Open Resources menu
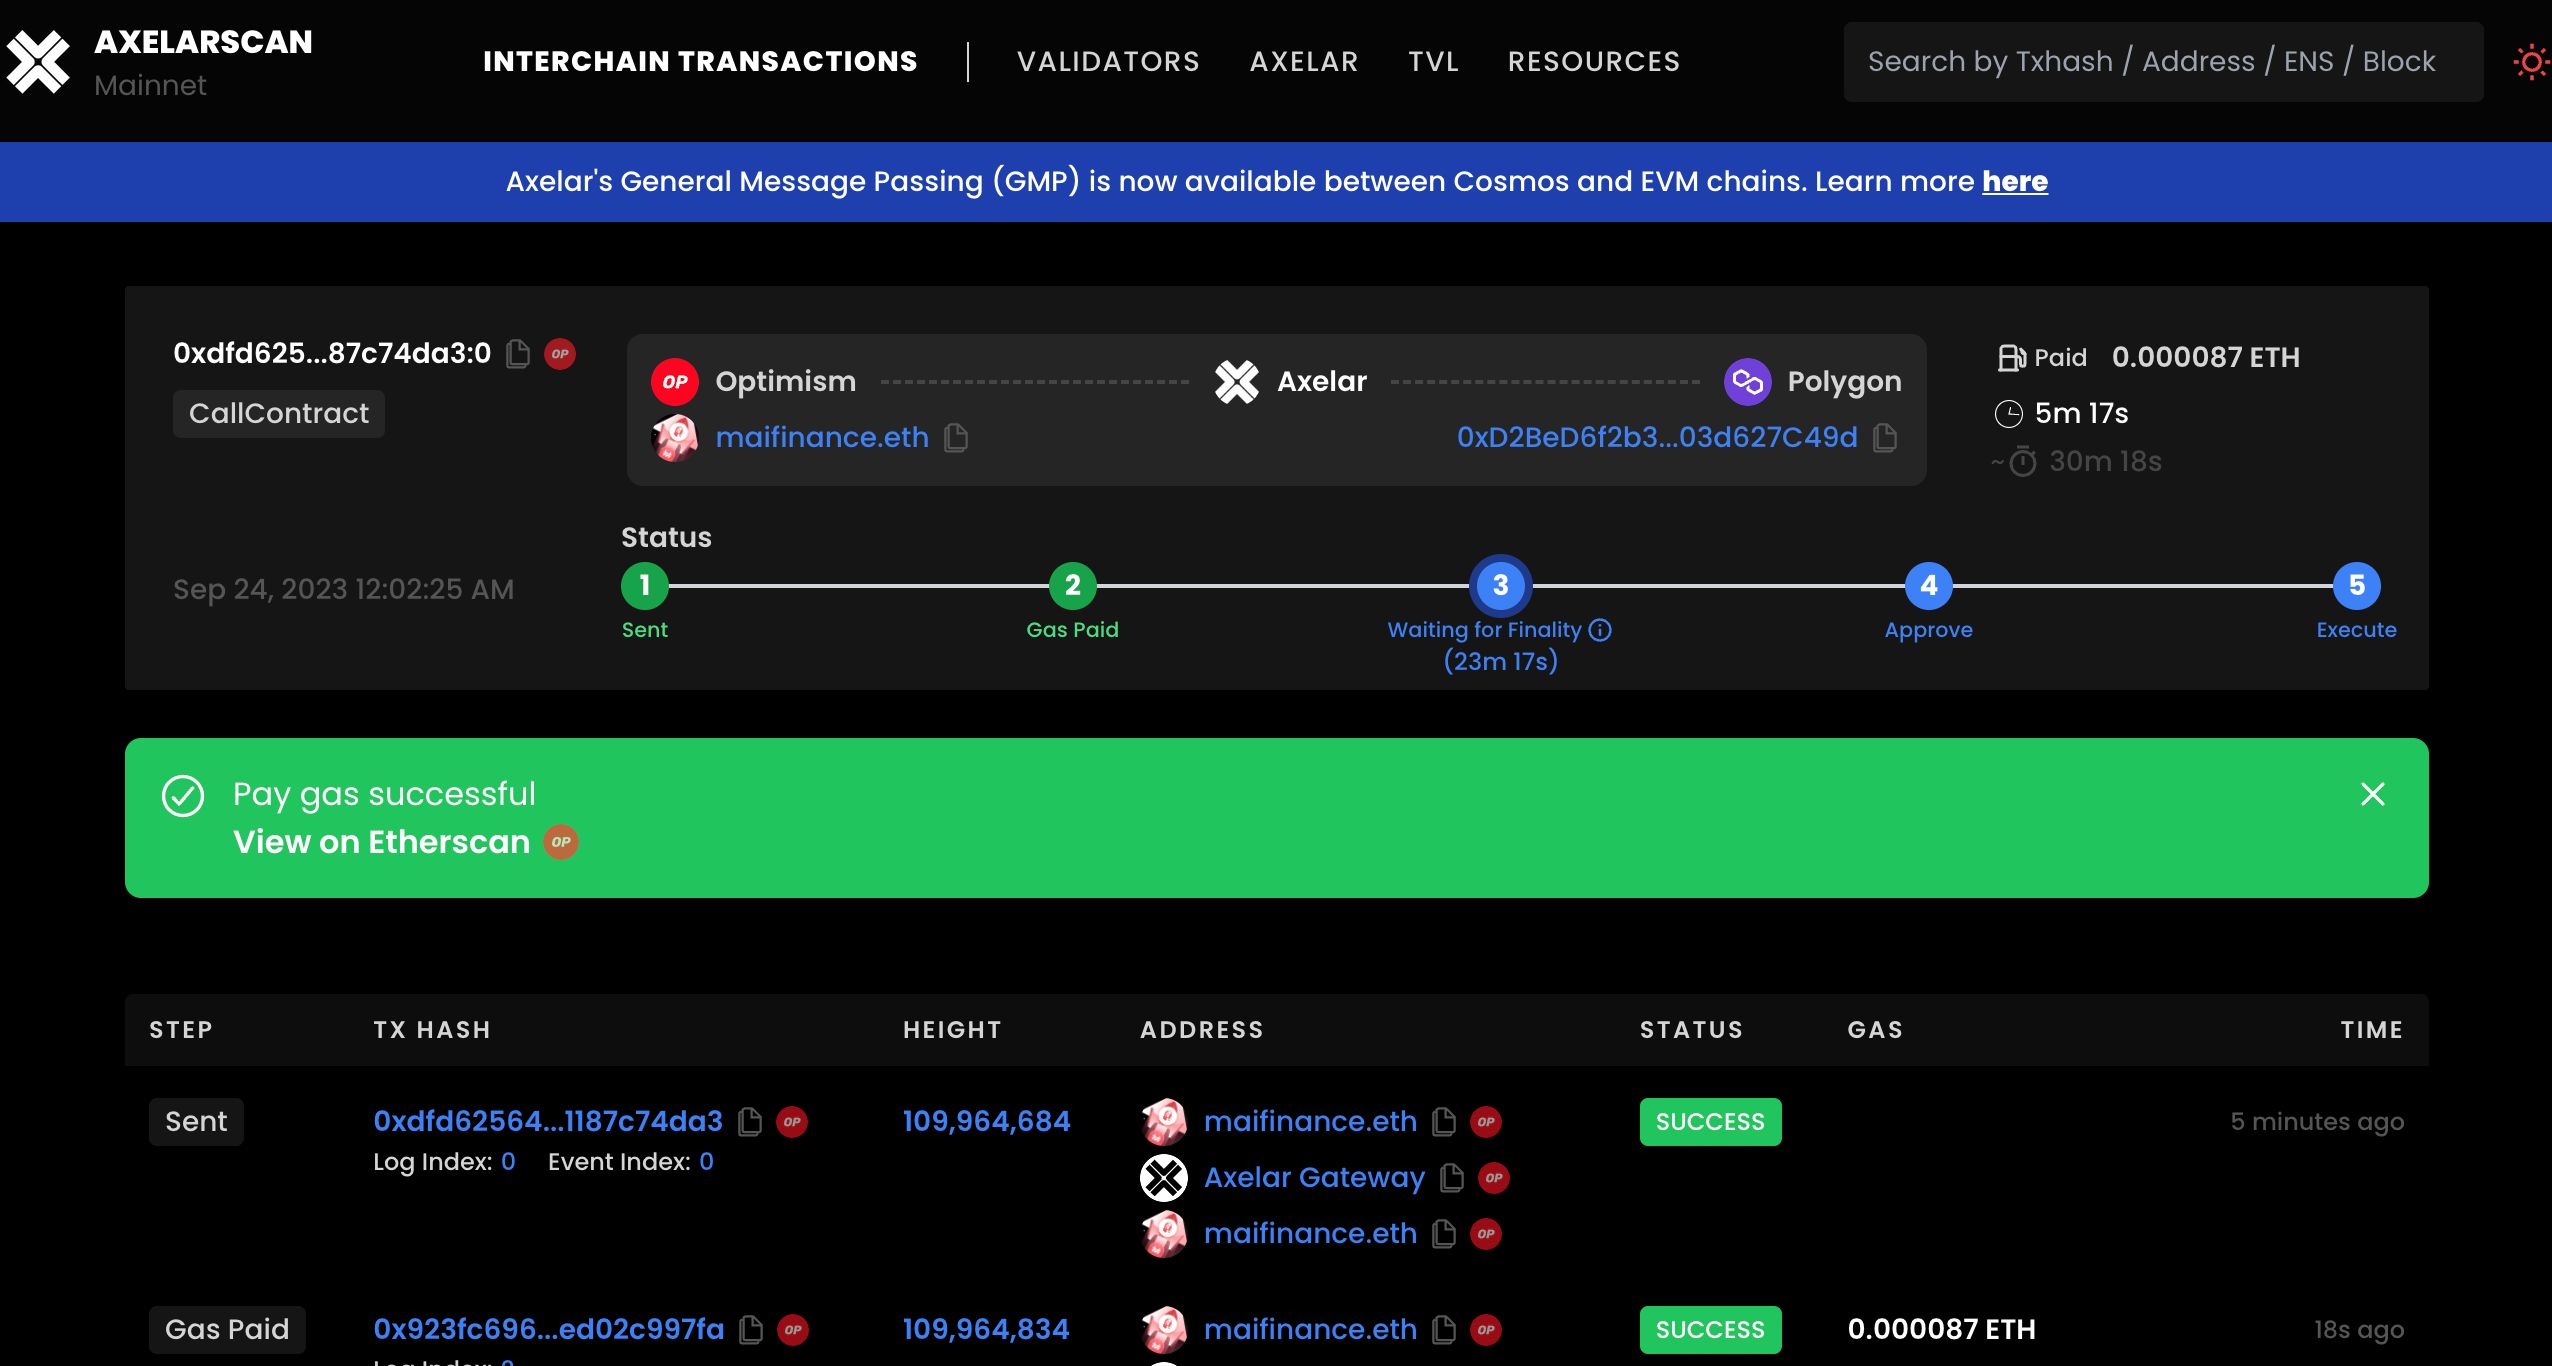The width and height of the screenshot is (2552, 1366). (1594, 62)
